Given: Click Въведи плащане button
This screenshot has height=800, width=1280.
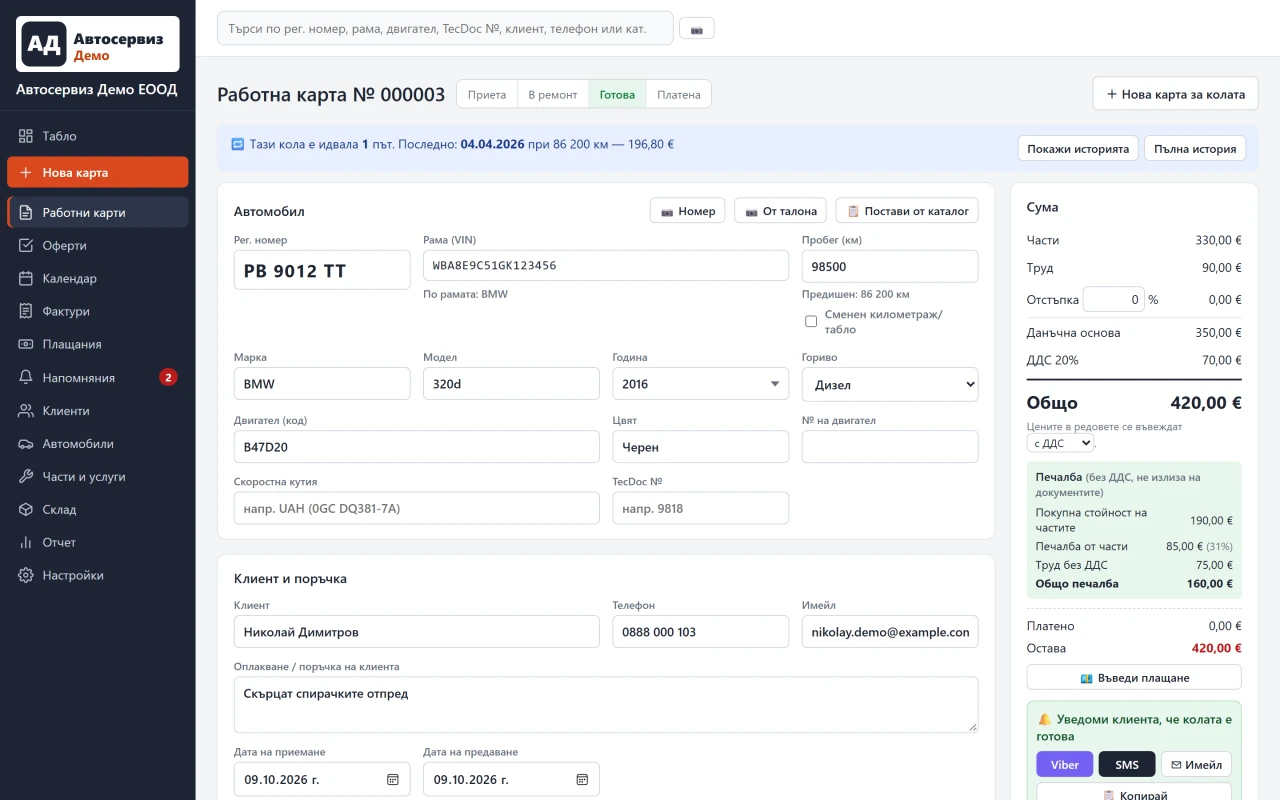Looking at the screenshot, I should [x=1134, y=677].
